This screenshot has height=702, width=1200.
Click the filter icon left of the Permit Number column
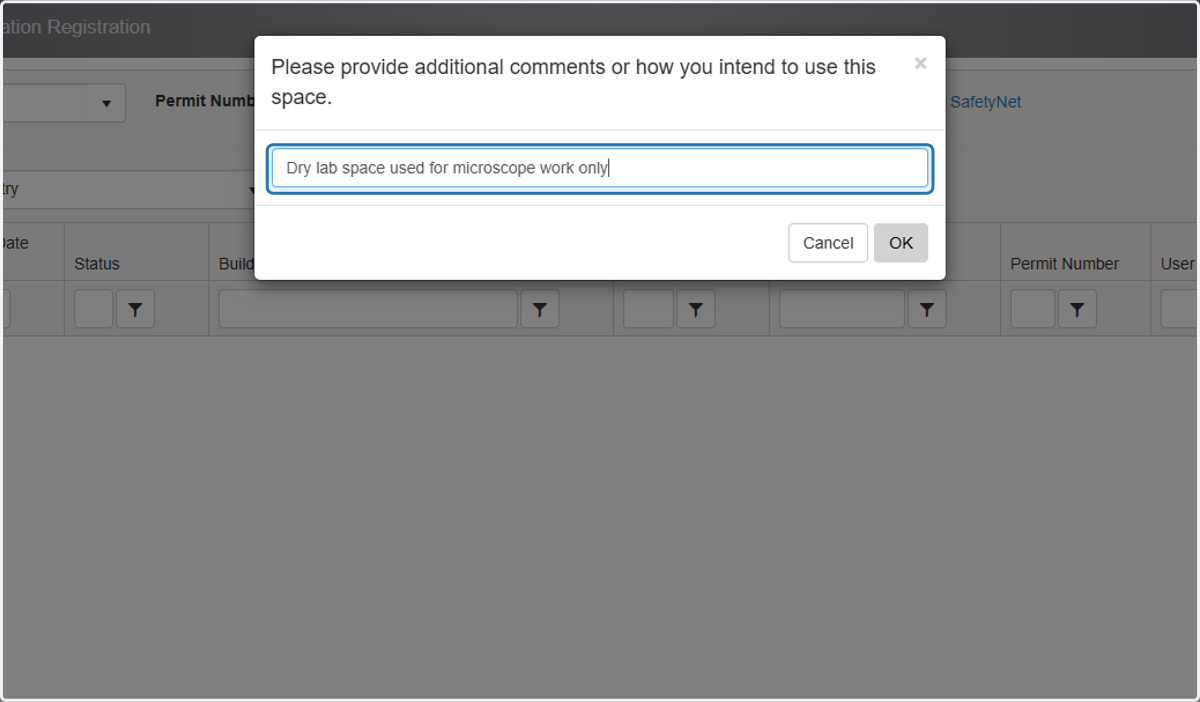(927, 310)
